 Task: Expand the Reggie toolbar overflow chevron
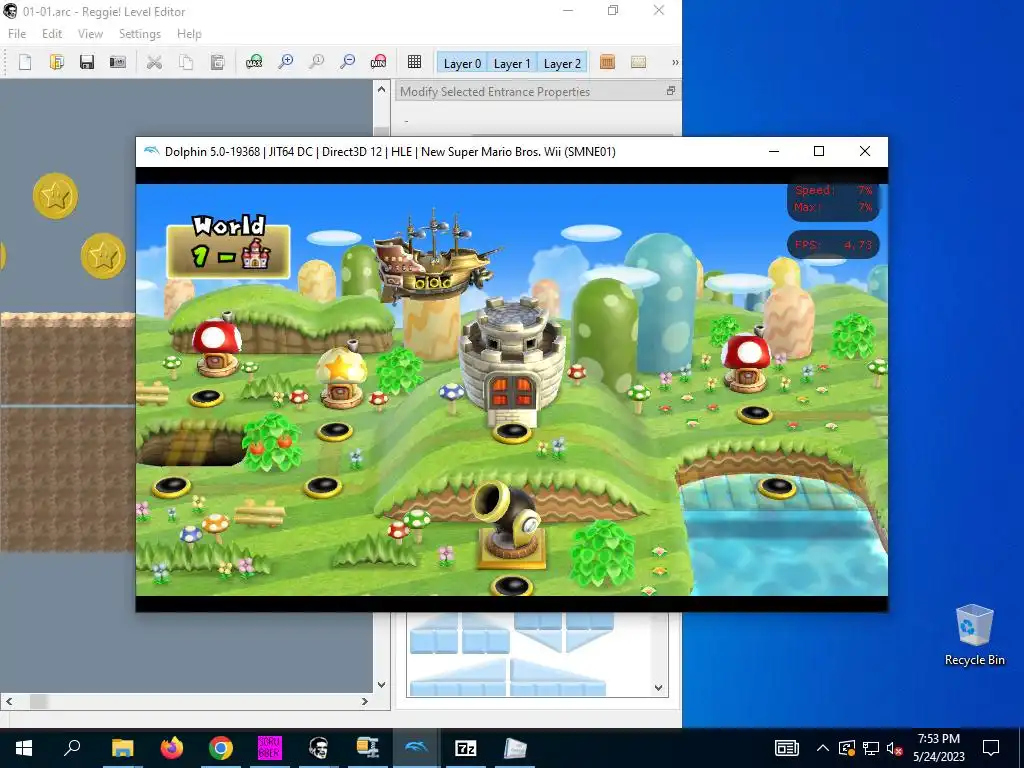[675, 63]
